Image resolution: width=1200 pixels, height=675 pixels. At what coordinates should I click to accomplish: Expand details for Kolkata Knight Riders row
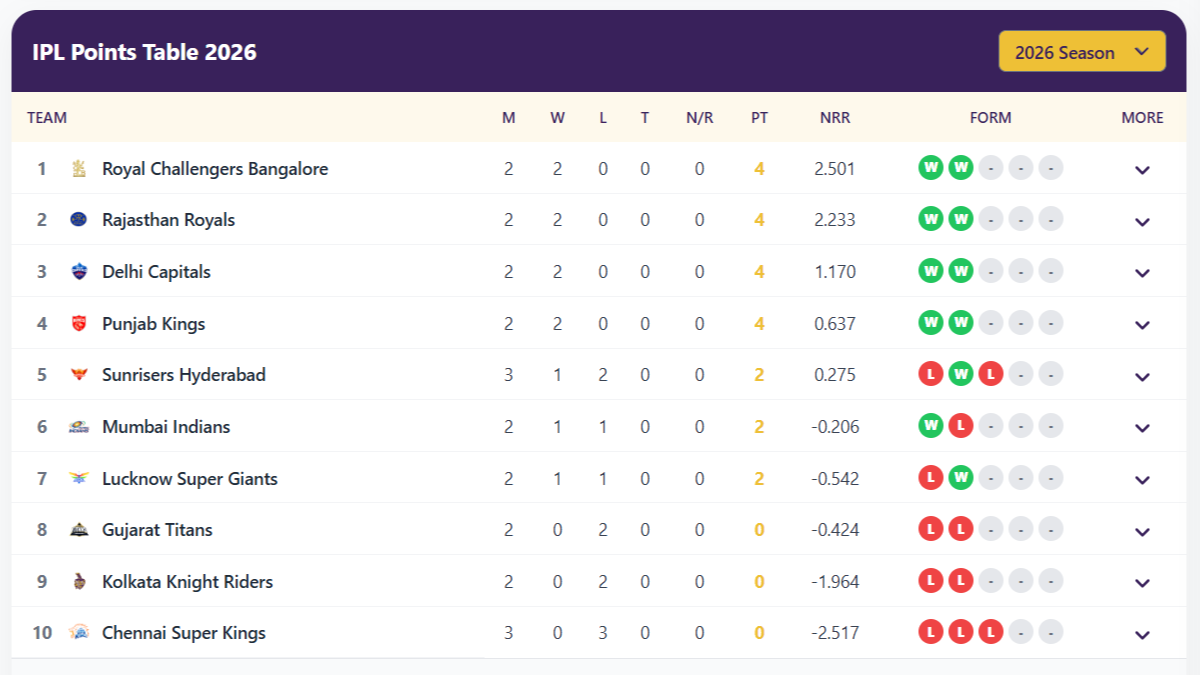pos(1142,581)
